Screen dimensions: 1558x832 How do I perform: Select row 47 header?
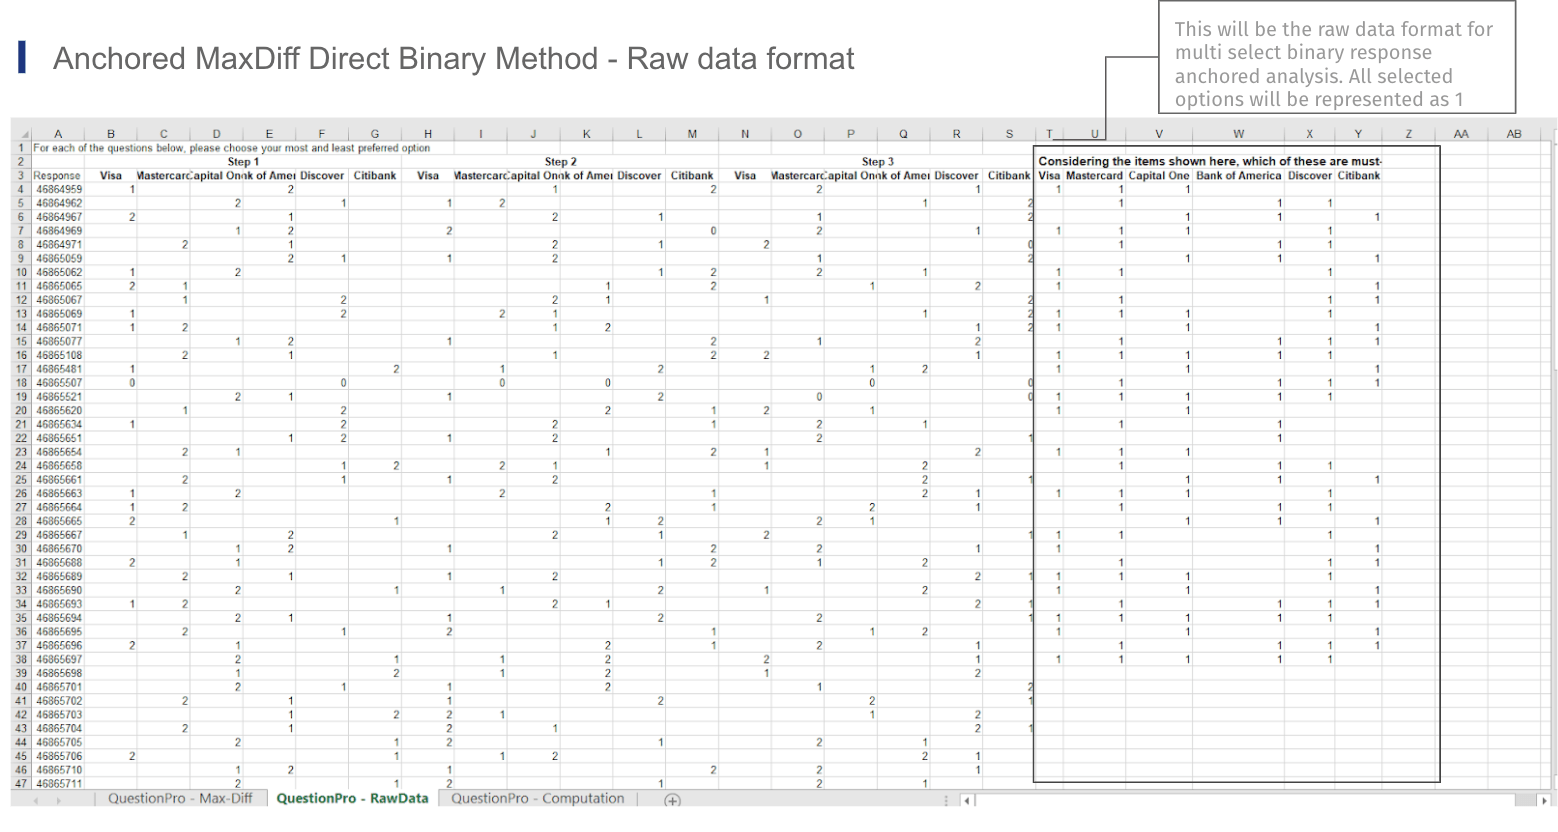tap(21, 784)
